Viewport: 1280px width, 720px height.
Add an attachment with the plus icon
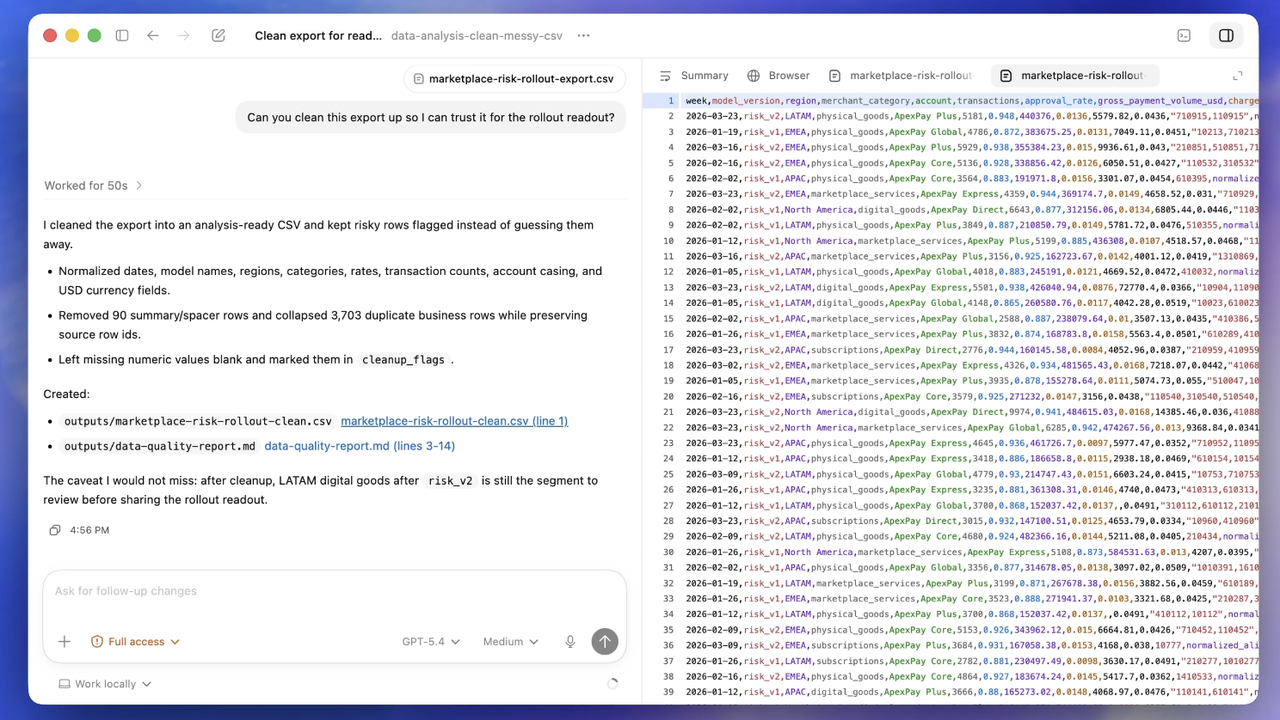(64, 642)
